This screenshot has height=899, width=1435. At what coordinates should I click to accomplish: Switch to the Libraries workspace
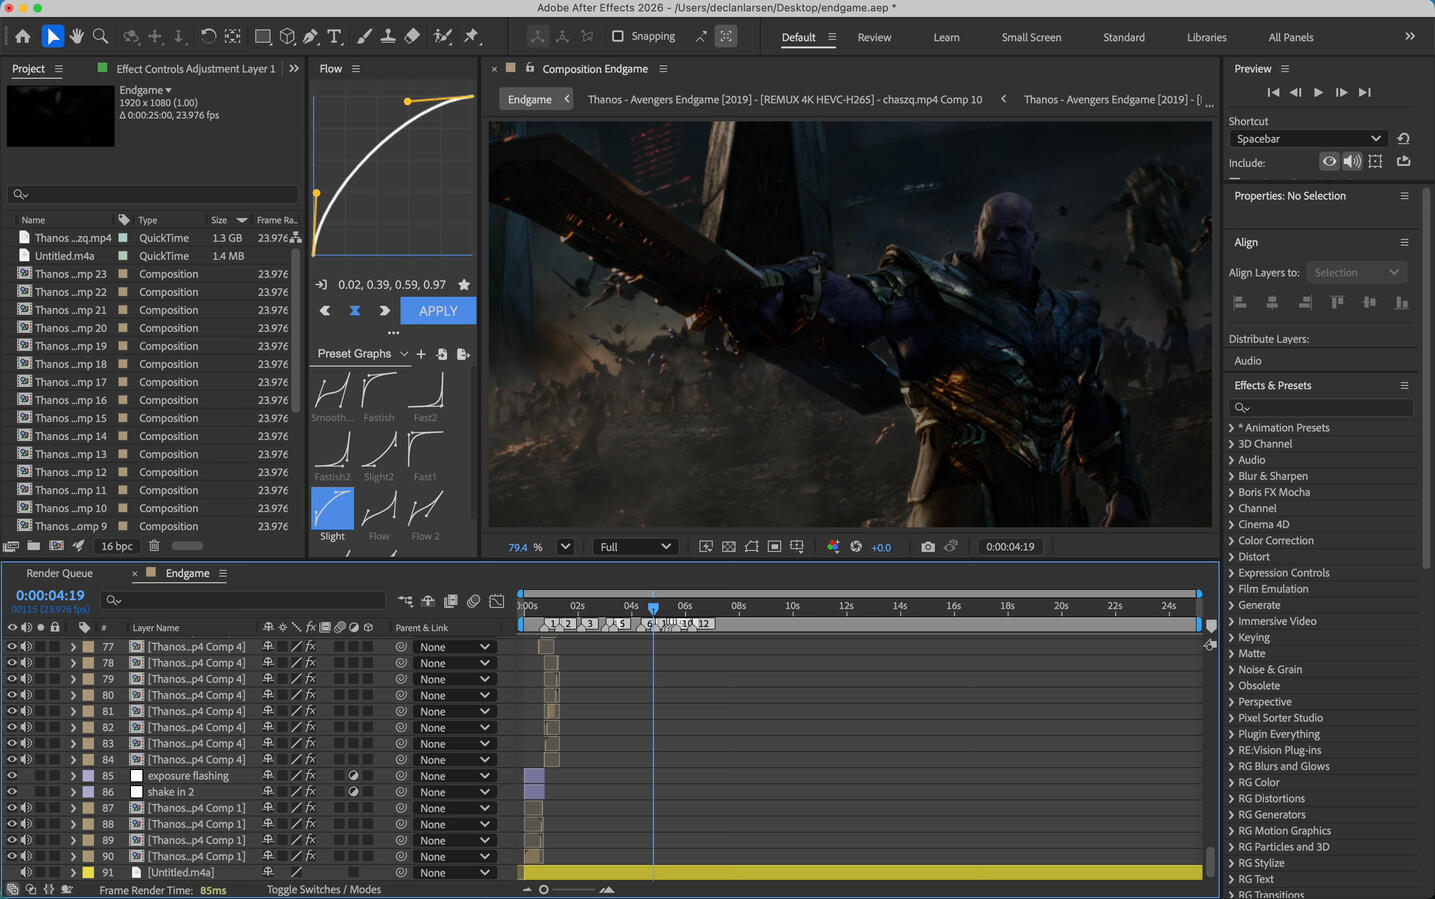click(x=1206, y=37)
